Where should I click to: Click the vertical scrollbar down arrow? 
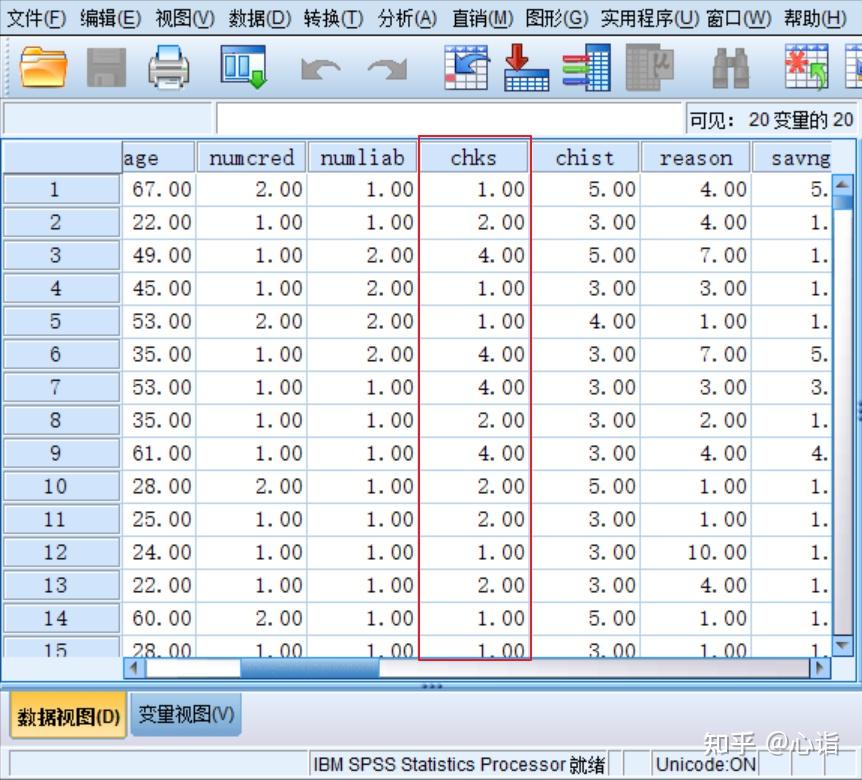pos(842,644)
